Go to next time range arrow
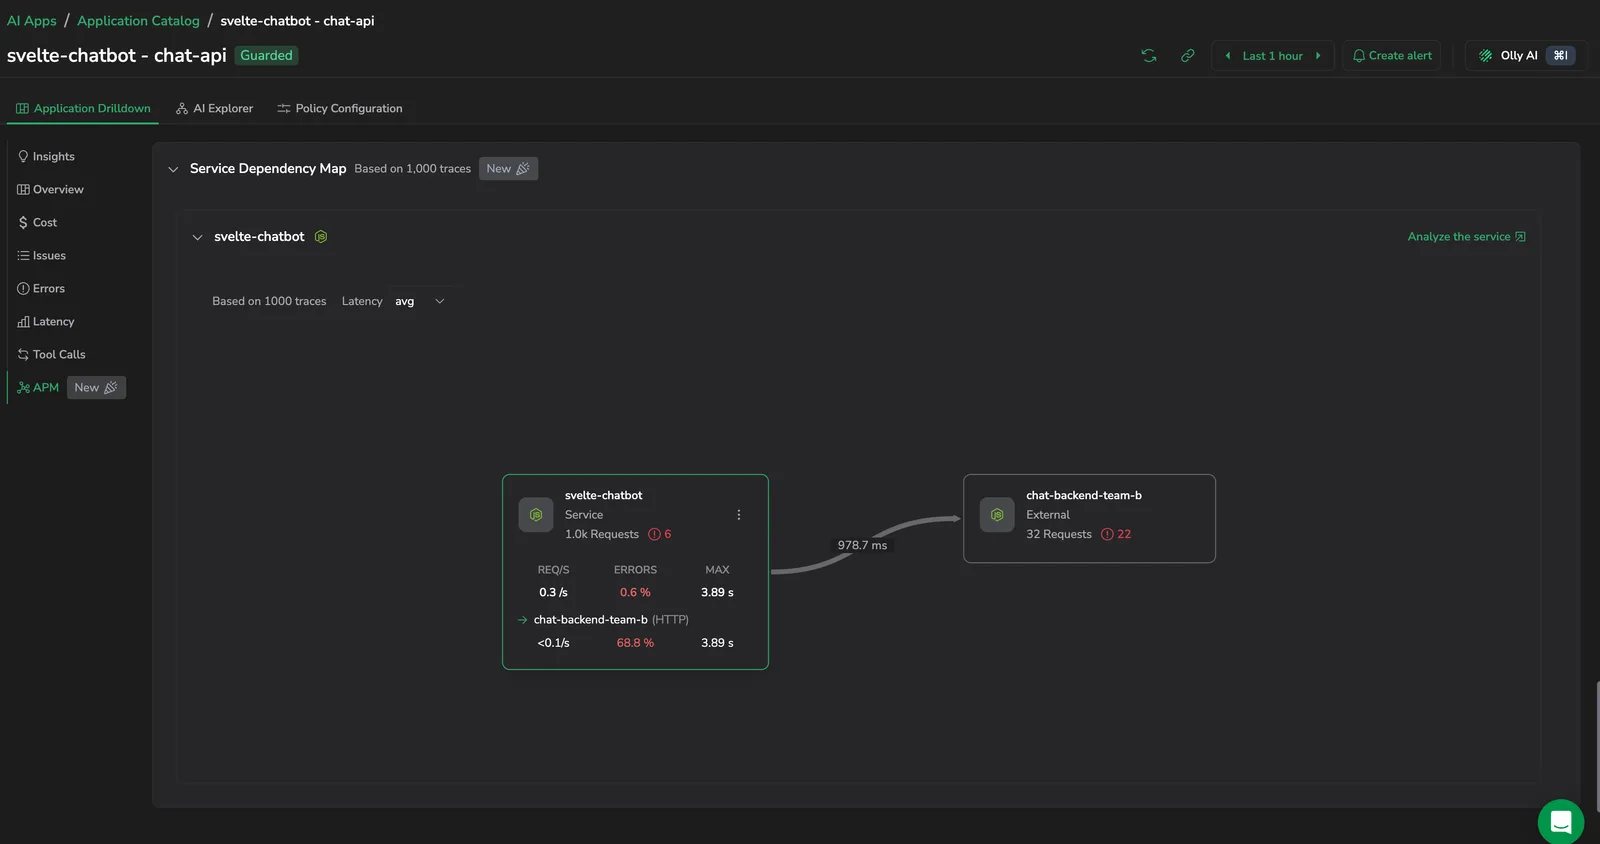The width and height of the screenshot is (1600, 844). (1318, 56)
